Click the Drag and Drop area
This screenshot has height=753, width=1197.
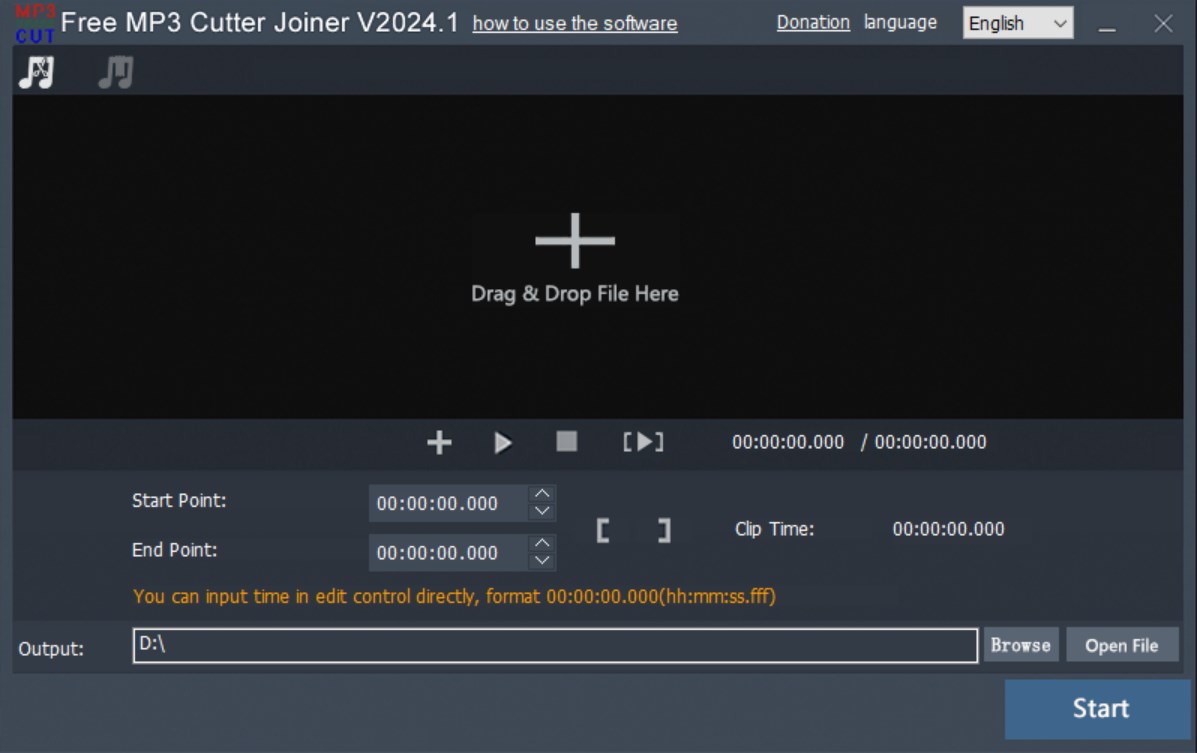(x=574, y=255)
